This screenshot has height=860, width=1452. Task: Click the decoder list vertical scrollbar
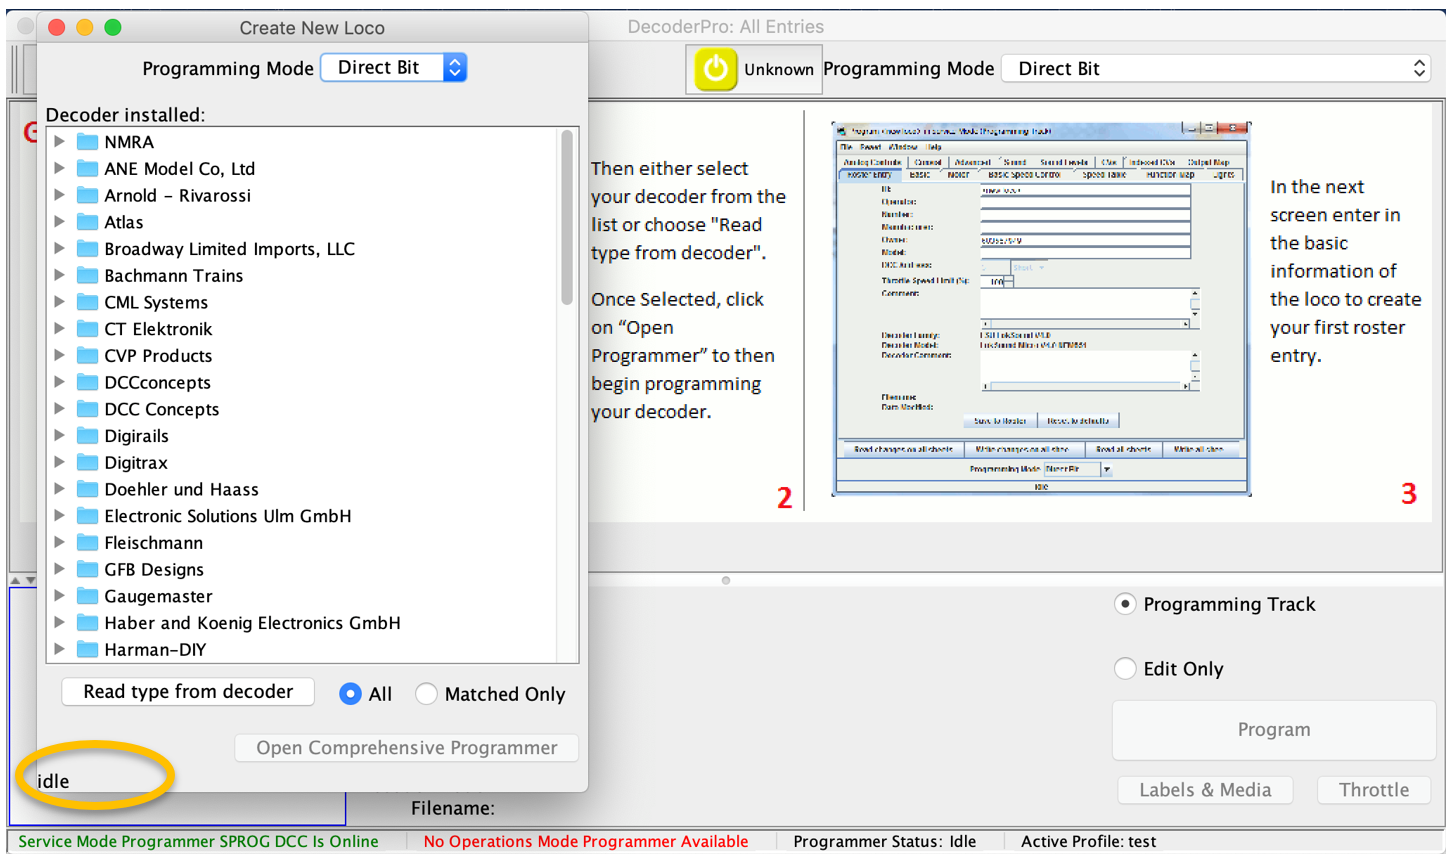click(x=567, y=218)
